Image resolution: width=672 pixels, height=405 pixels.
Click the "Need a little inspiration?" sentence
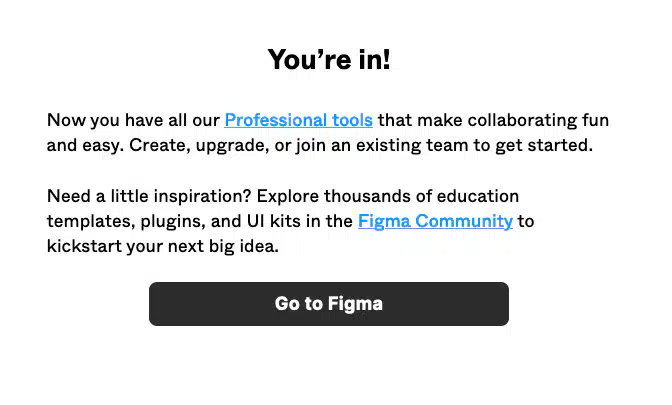pos(149,197)
